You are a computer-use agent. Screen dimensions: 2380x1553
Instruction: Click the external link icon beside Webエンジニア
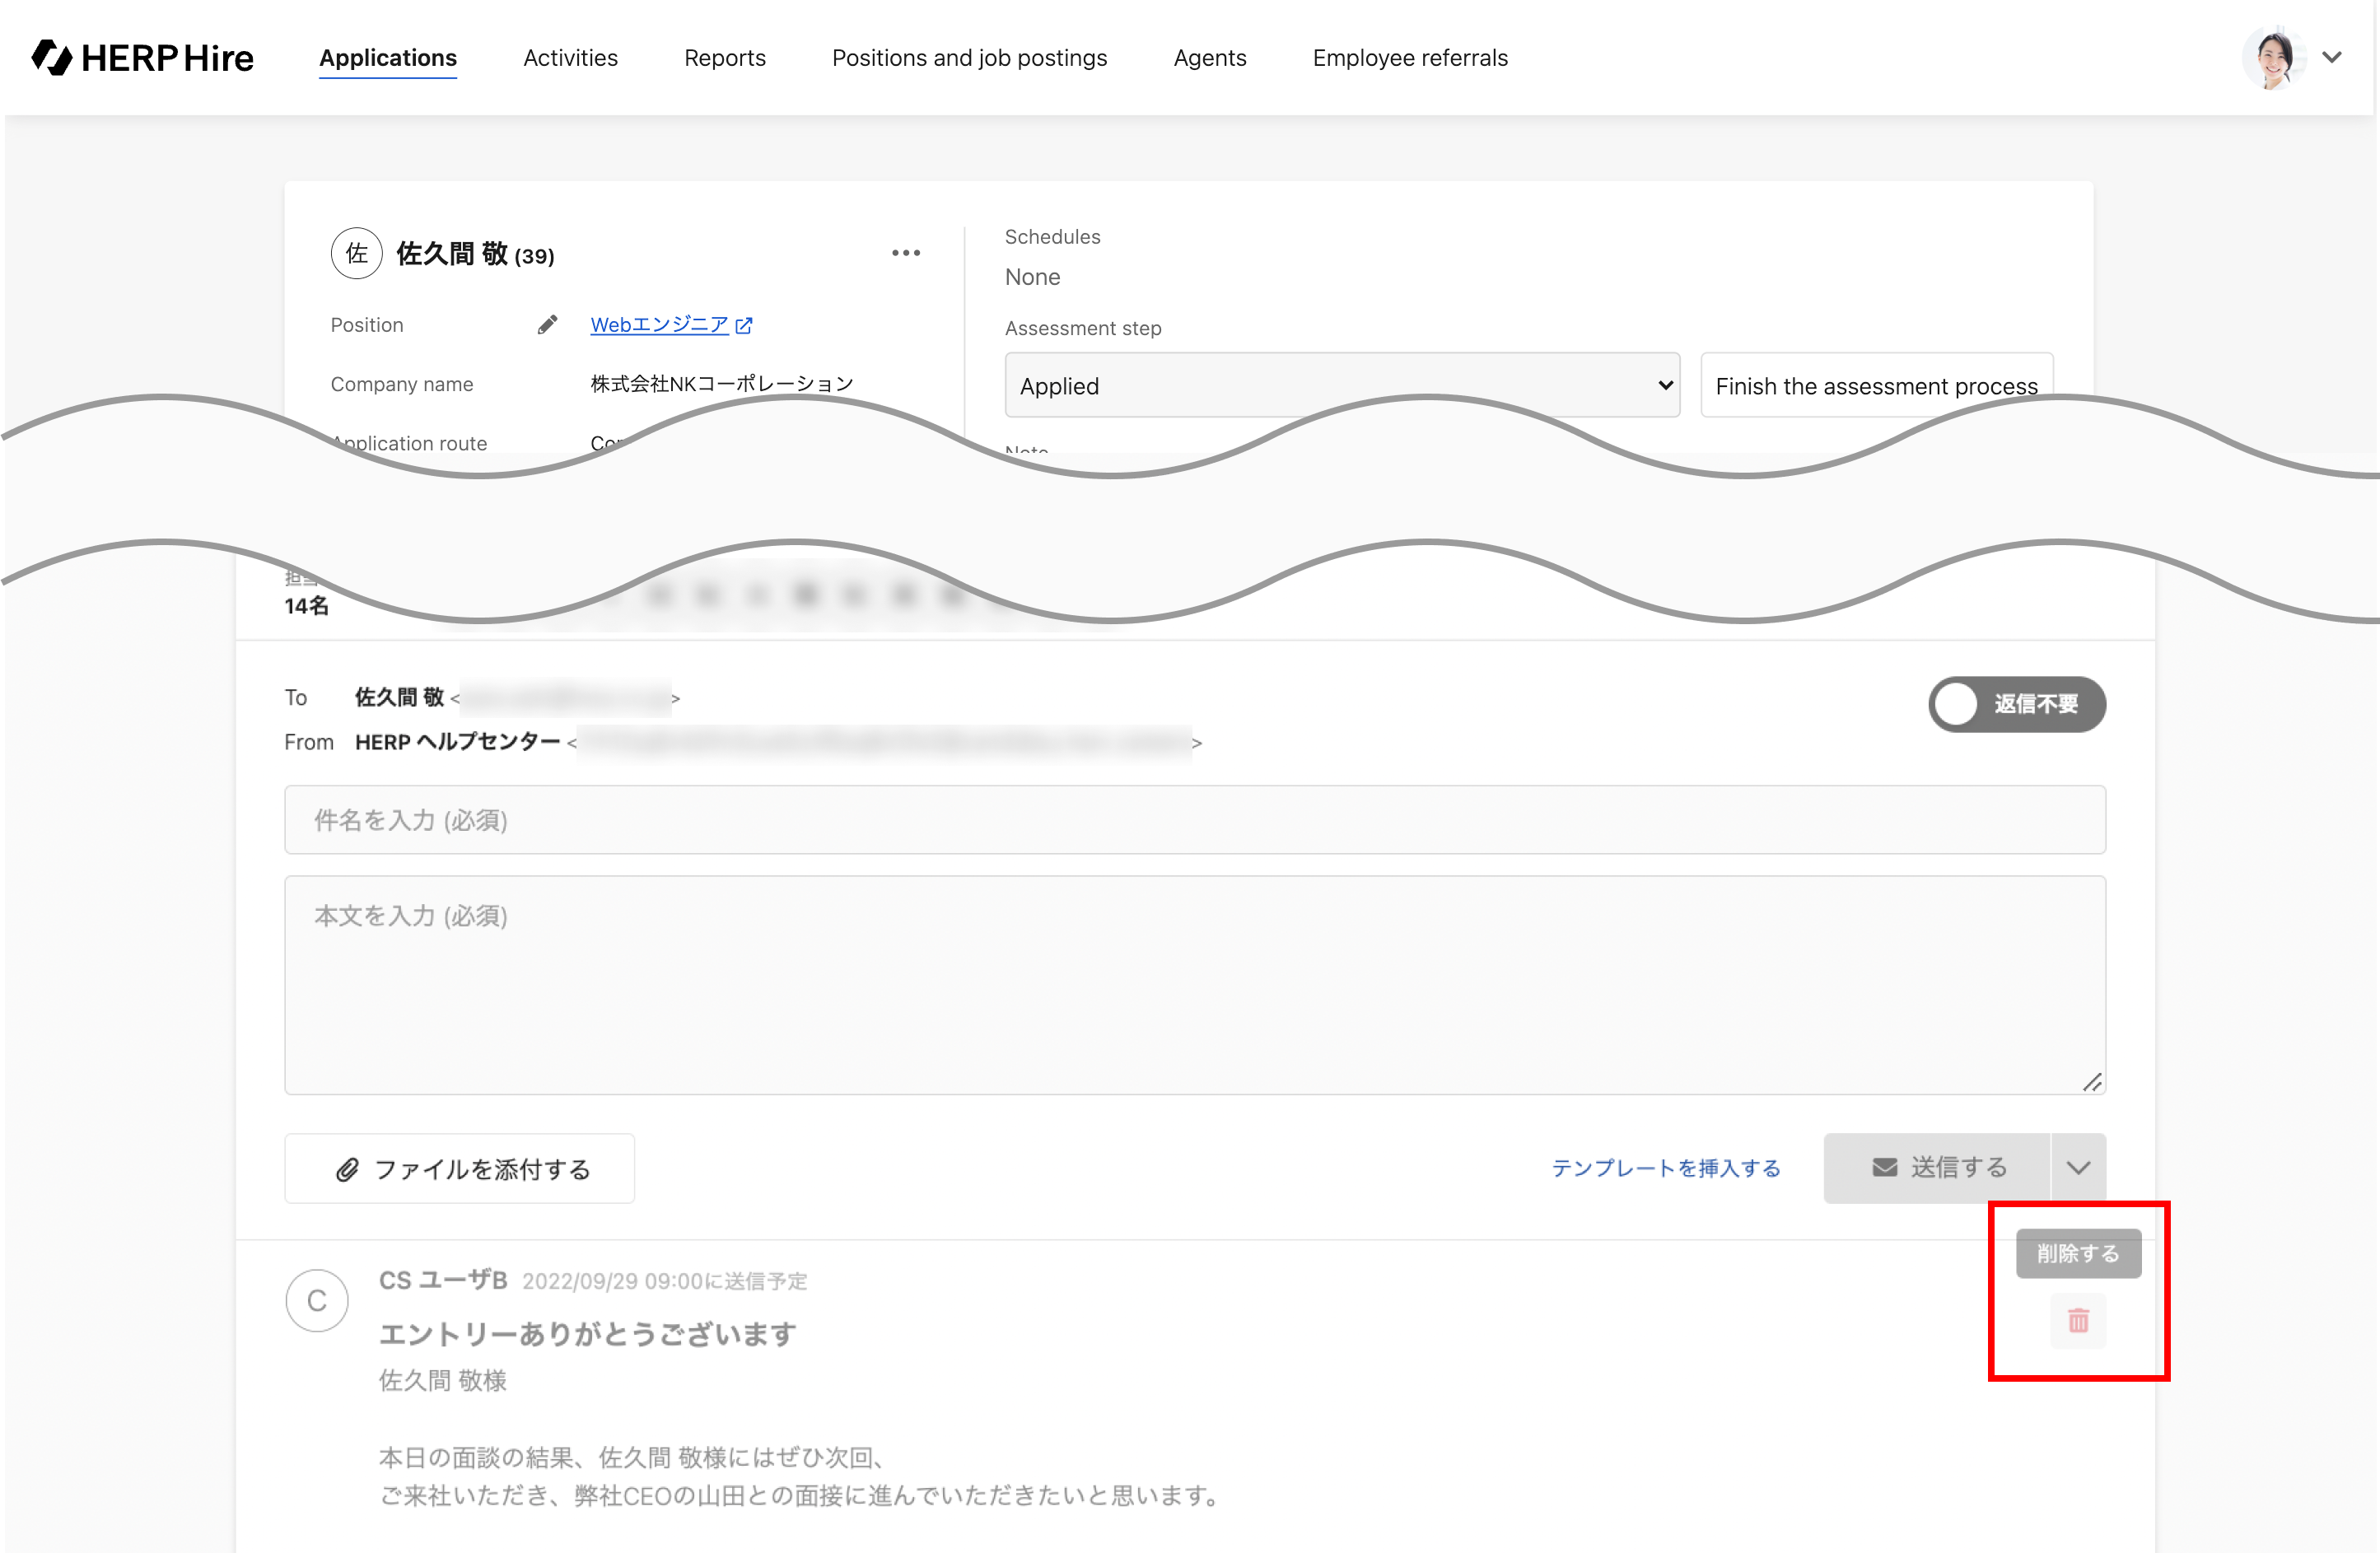[x=744, y=325]
